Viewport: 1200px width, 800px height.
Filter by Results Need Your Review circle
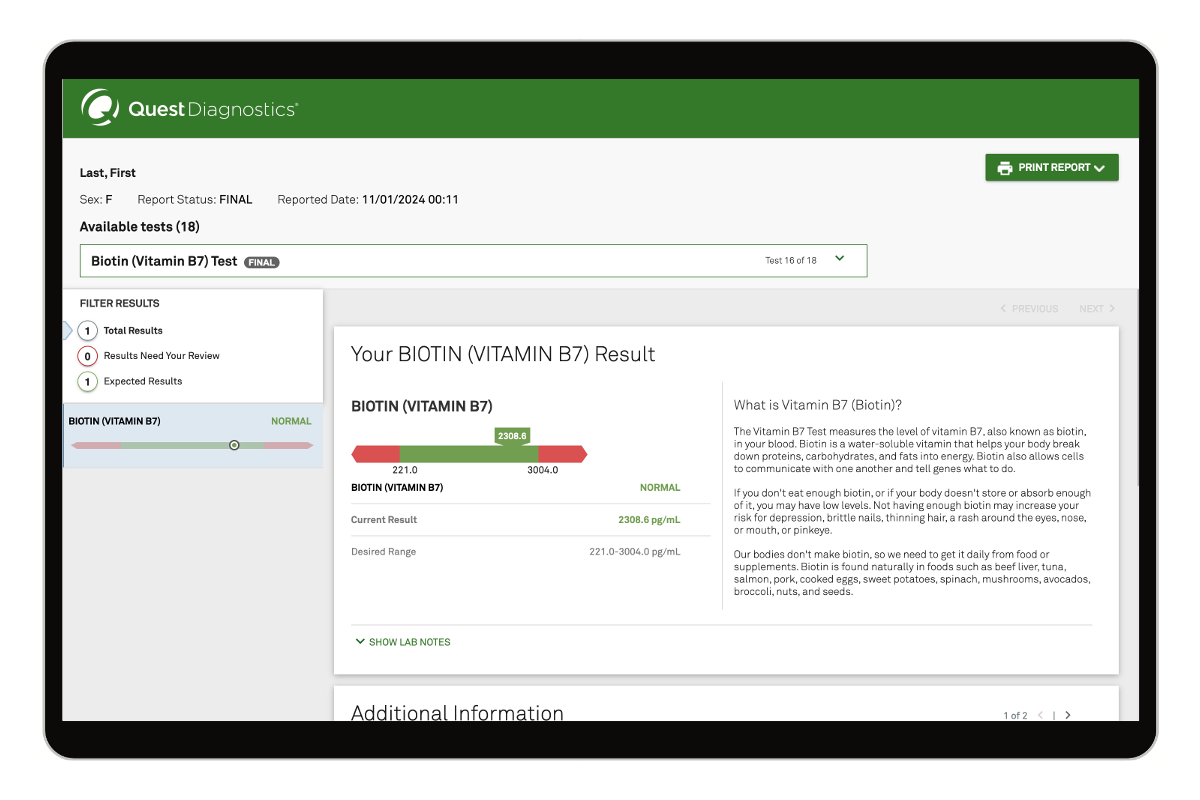tap(88, 356)
